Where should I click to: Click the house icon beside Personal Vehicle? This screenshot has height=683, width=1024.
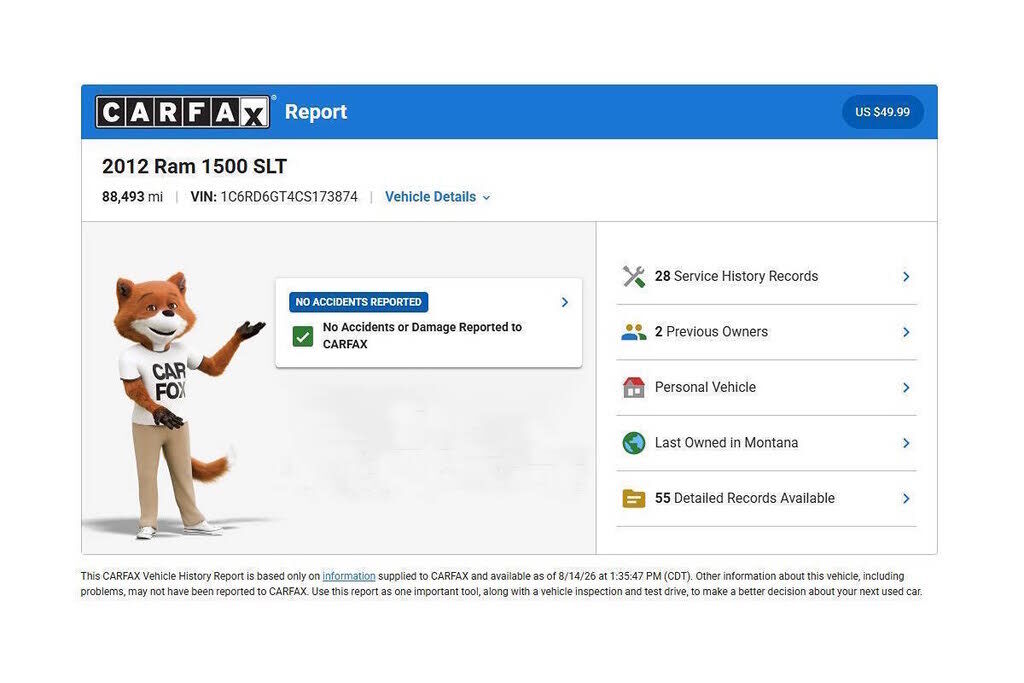(x=633, y=387)
